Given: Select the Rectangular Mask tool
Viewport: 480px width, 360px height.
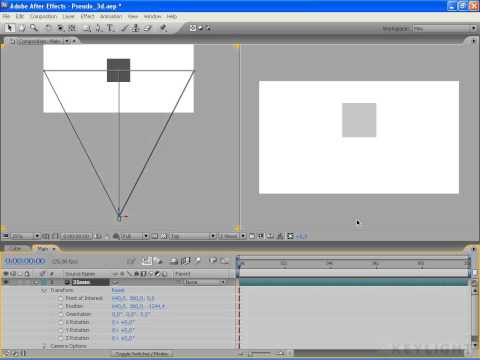Looking at the screenshot, I should click(87, 28).
